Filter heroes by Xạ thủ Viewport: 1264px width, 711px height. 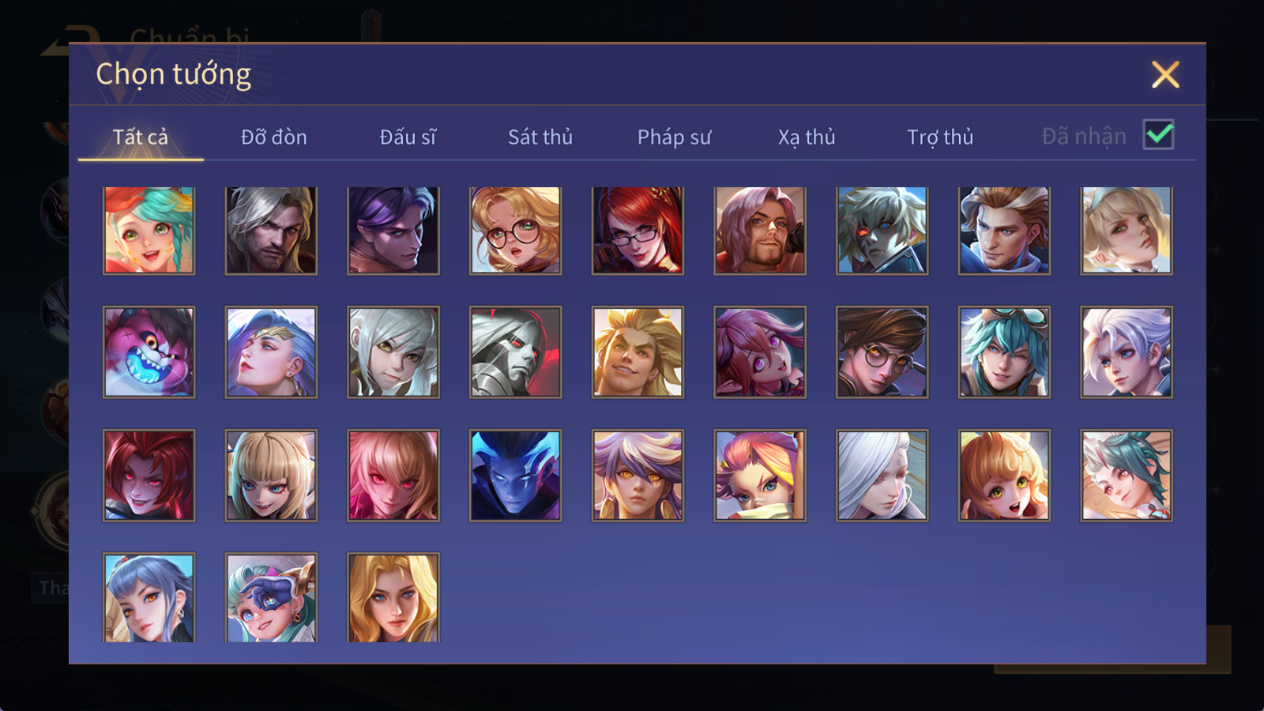807,137
